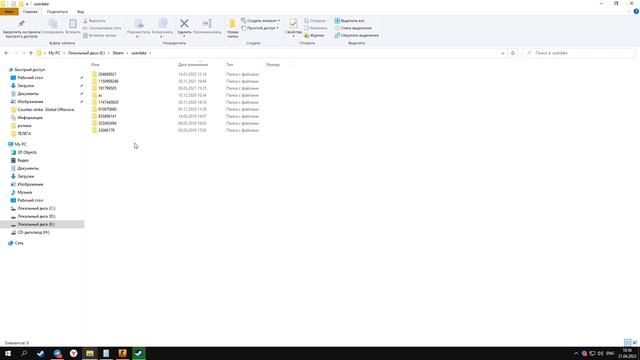Open the address bar history dropdown
Image resolution: width=640 pixels, height=360 pixels.
coord(503,53)
